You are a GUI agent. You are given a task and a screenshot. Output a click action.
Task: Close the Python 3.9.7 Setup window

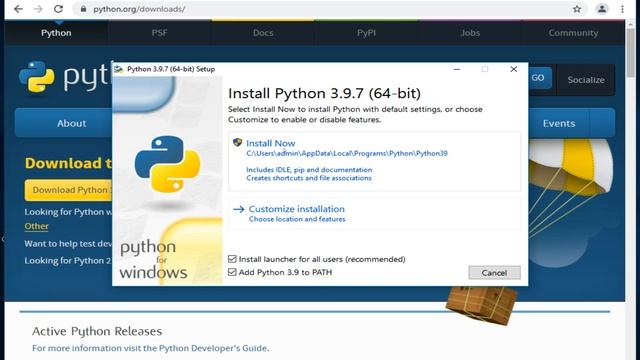(x=513, y=69)
